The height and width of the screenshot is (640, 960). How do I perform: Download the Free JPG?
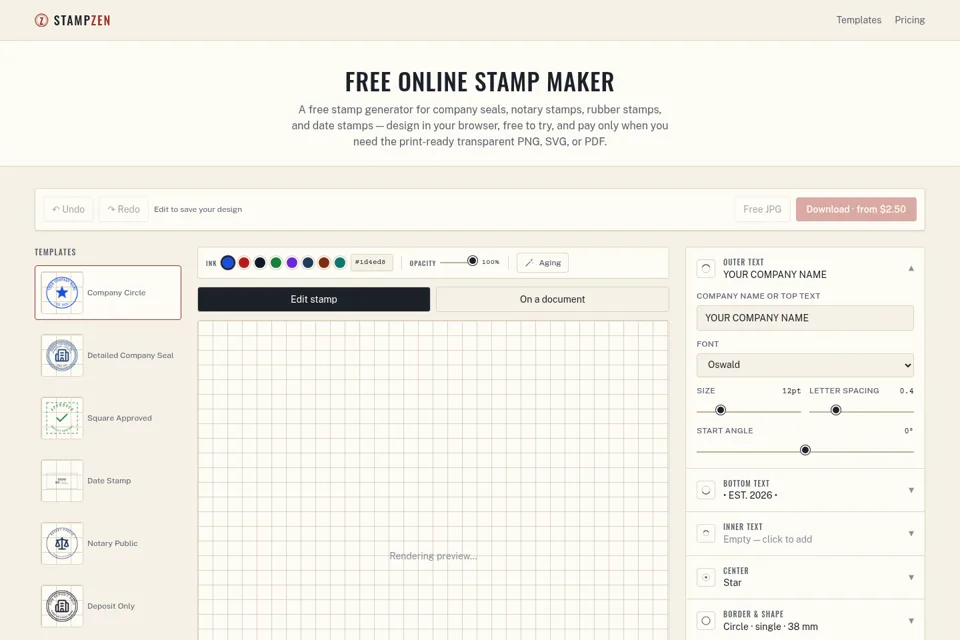(x=762, y=209)
